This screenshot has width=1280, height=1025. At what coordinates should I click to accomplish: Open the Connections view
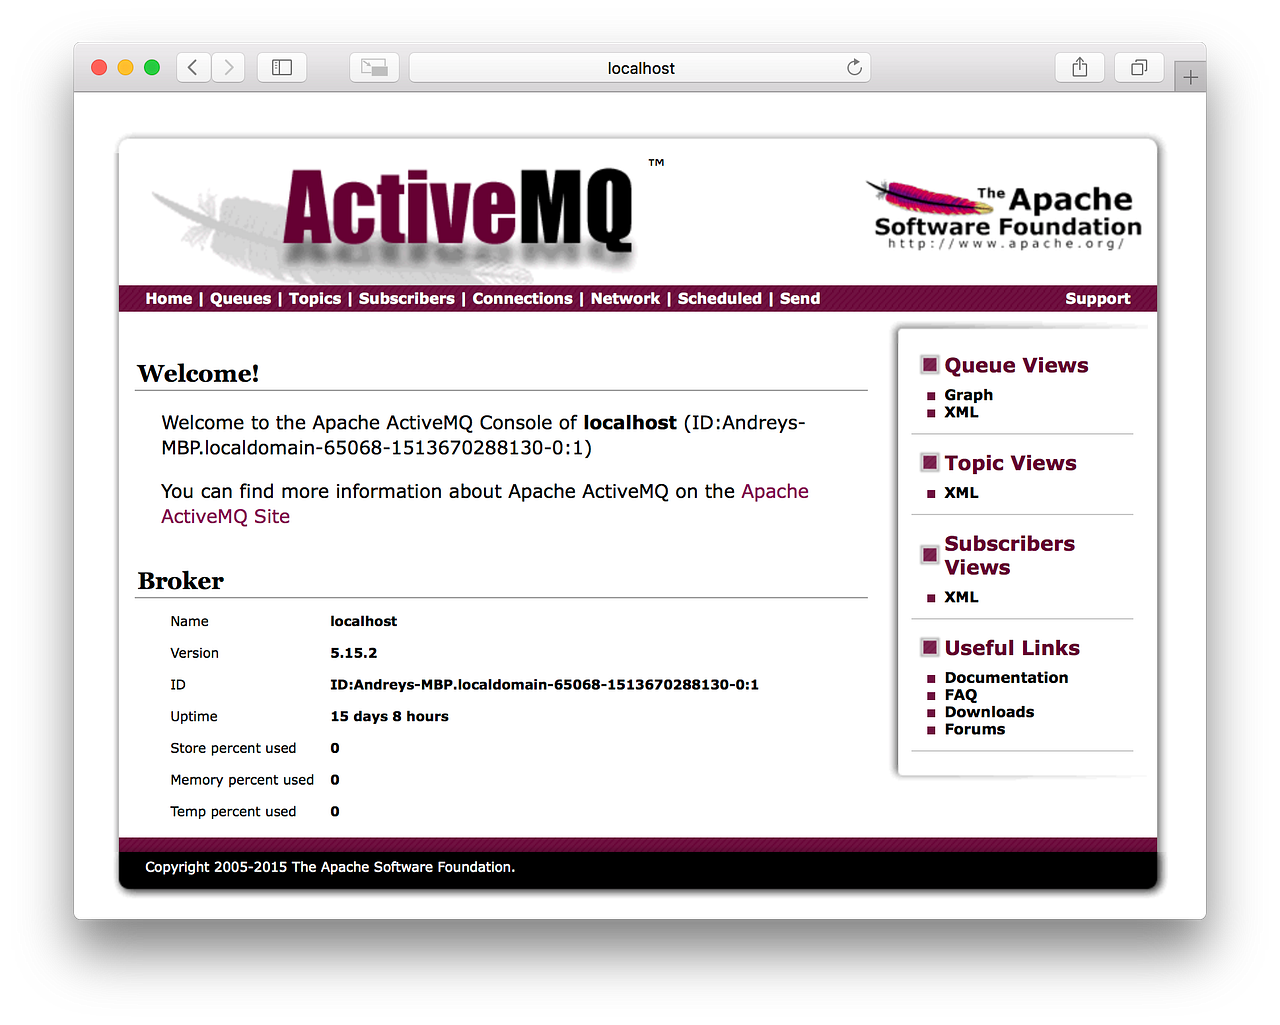522,298
